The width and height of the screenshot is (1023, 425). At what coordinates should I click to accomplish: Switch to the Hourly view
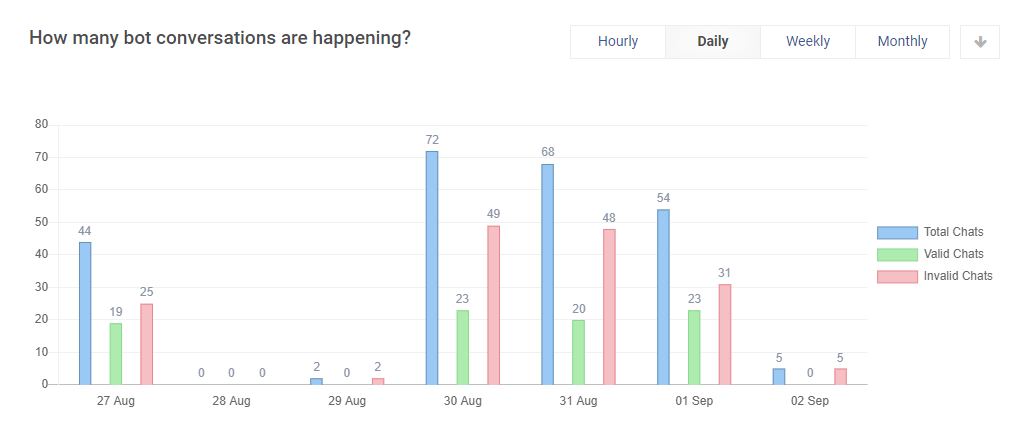point(618,42)
